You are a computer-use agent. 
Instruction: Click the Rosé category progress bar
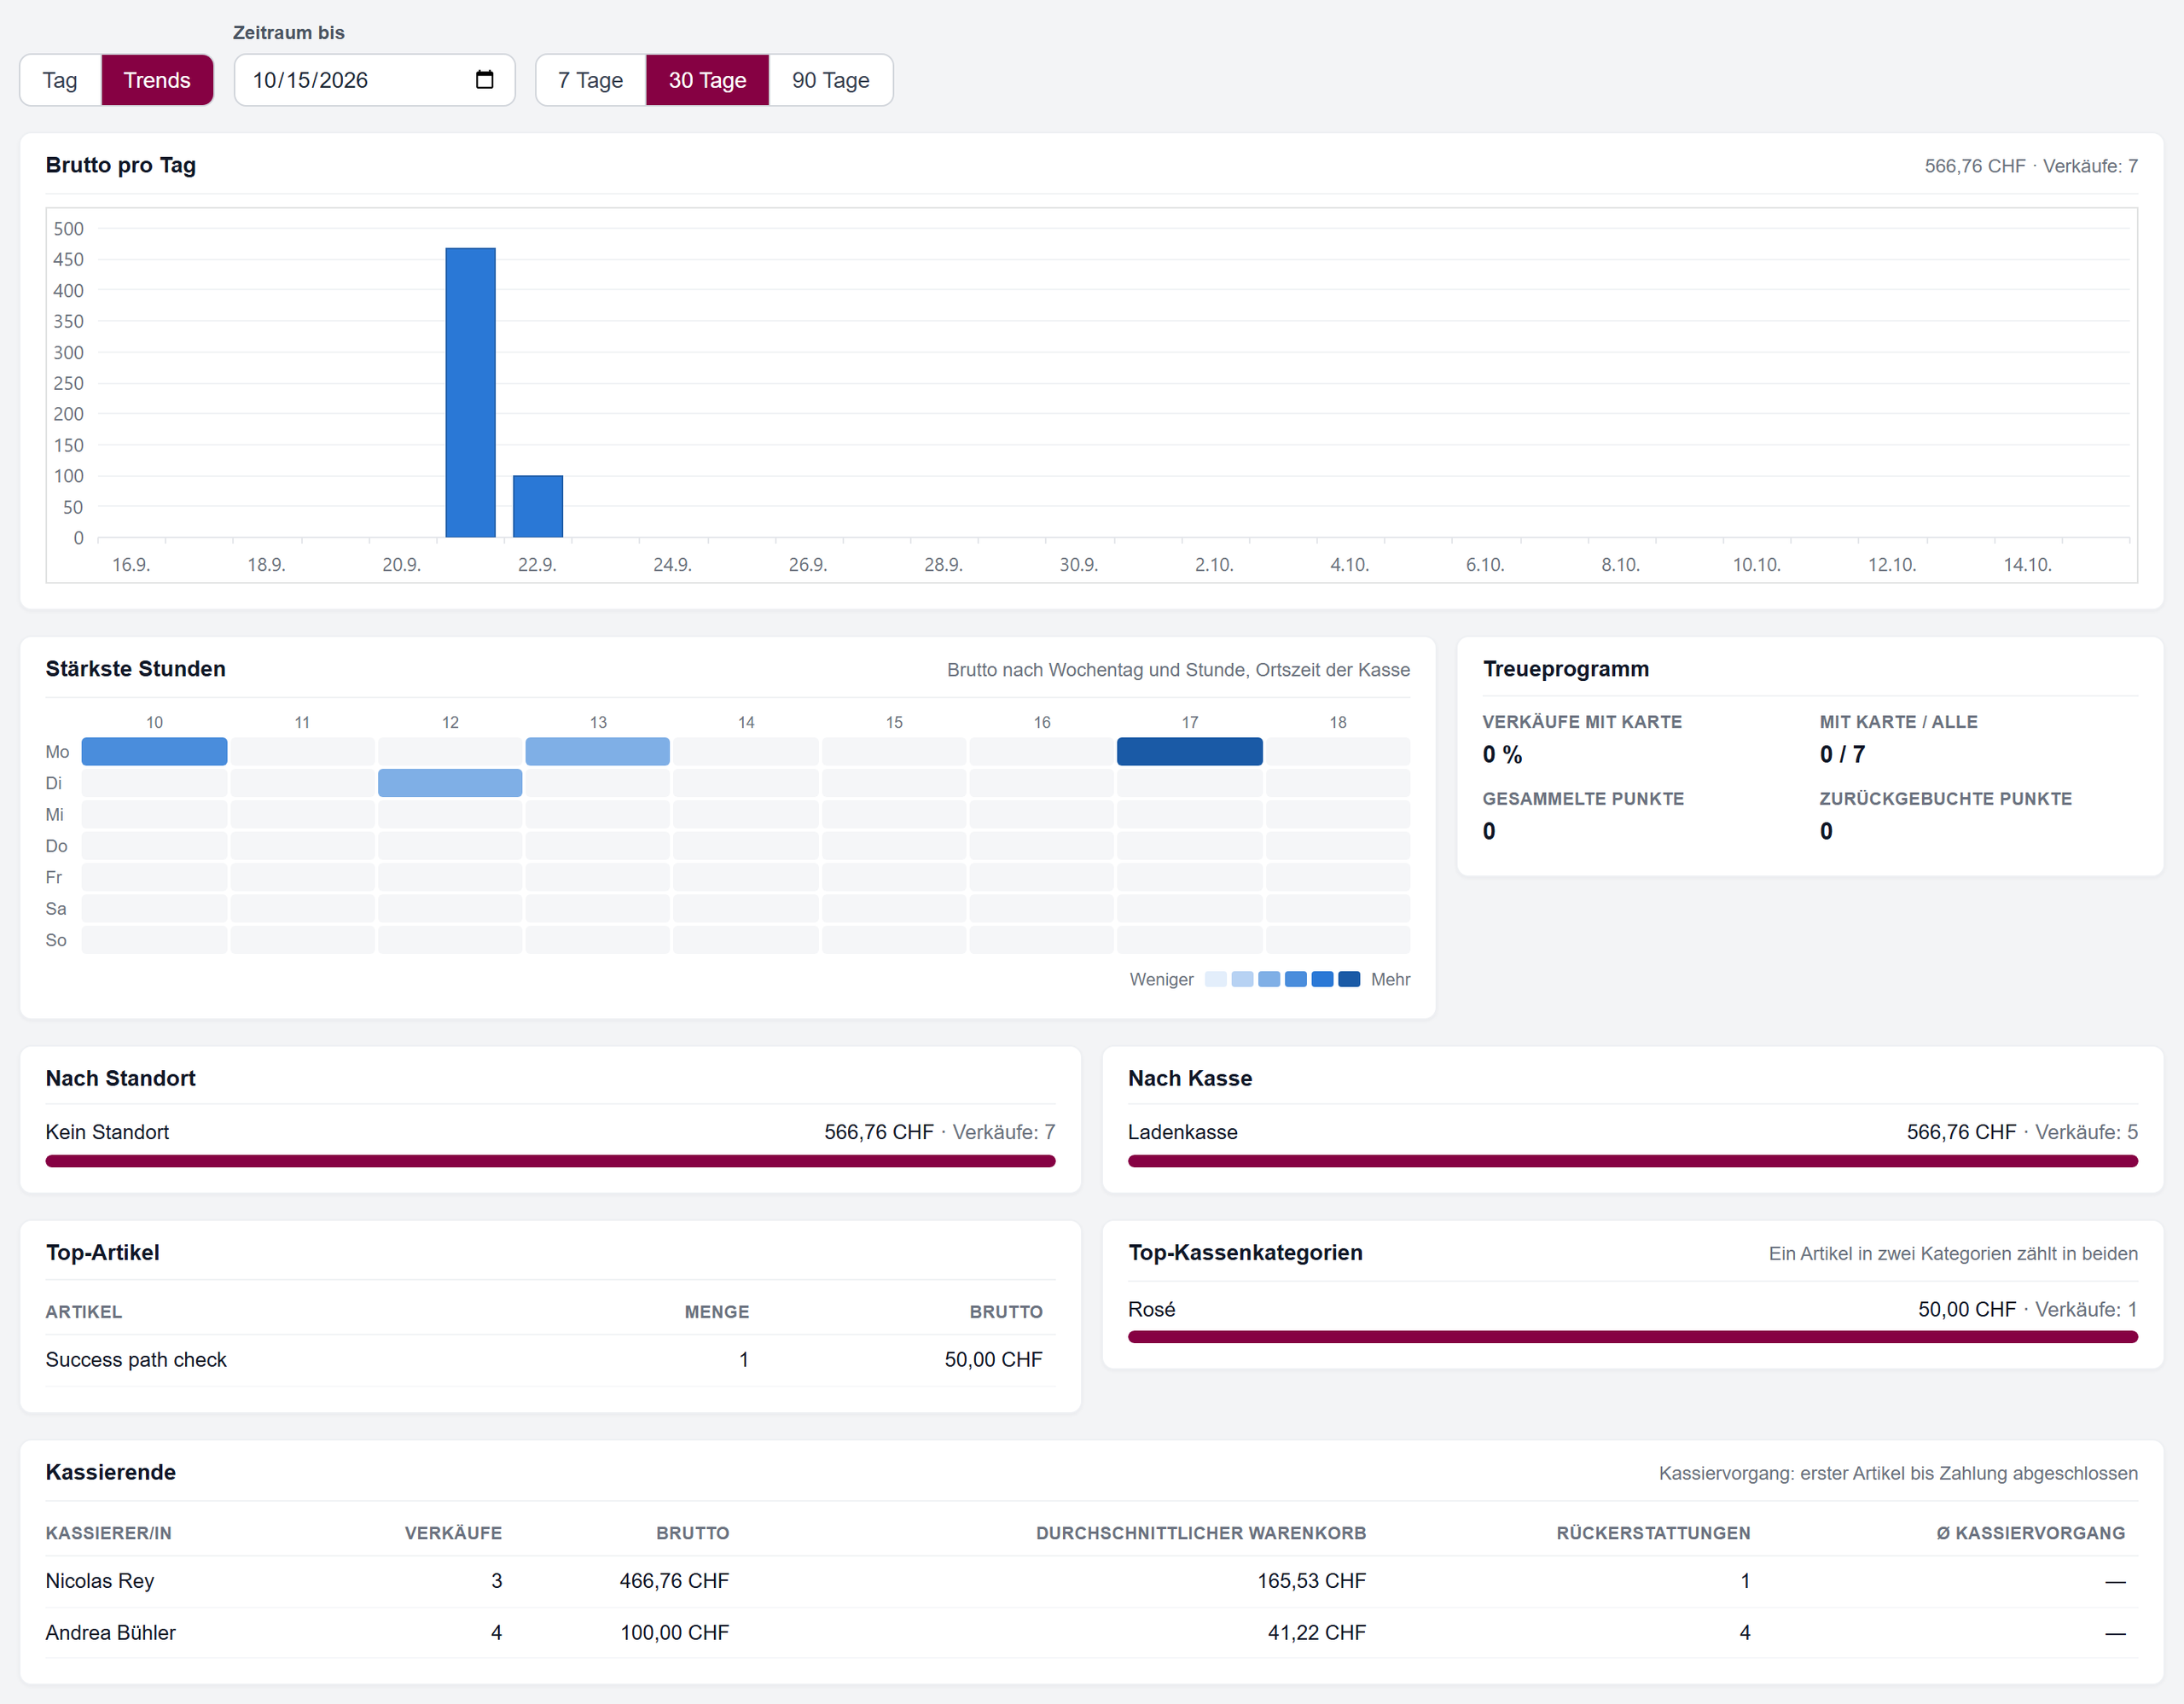tap(1633, 1337)
